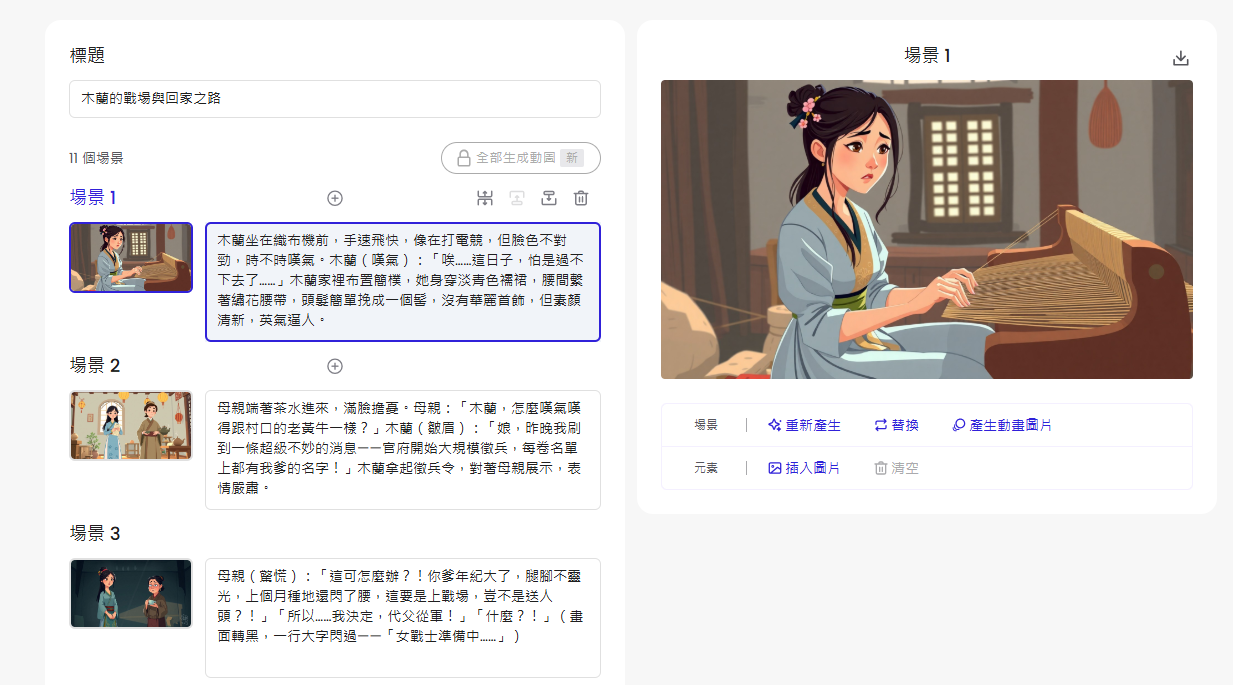1233x685 pixels.
Task: Click the add scene plus icon after 場景 2
Action: [x=335, y=366]
